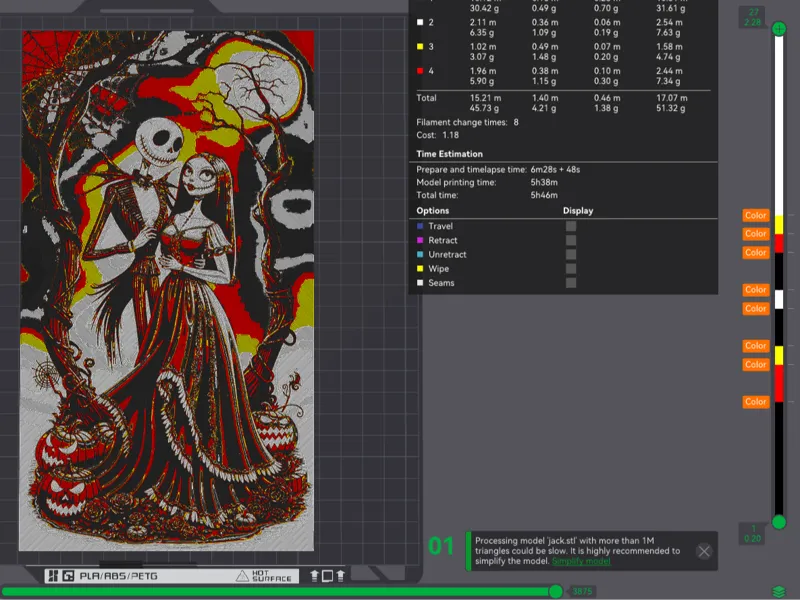Screen dimensions: 800x600
Task: Select the Model printing time 5h38m
Action: point(544,182)
